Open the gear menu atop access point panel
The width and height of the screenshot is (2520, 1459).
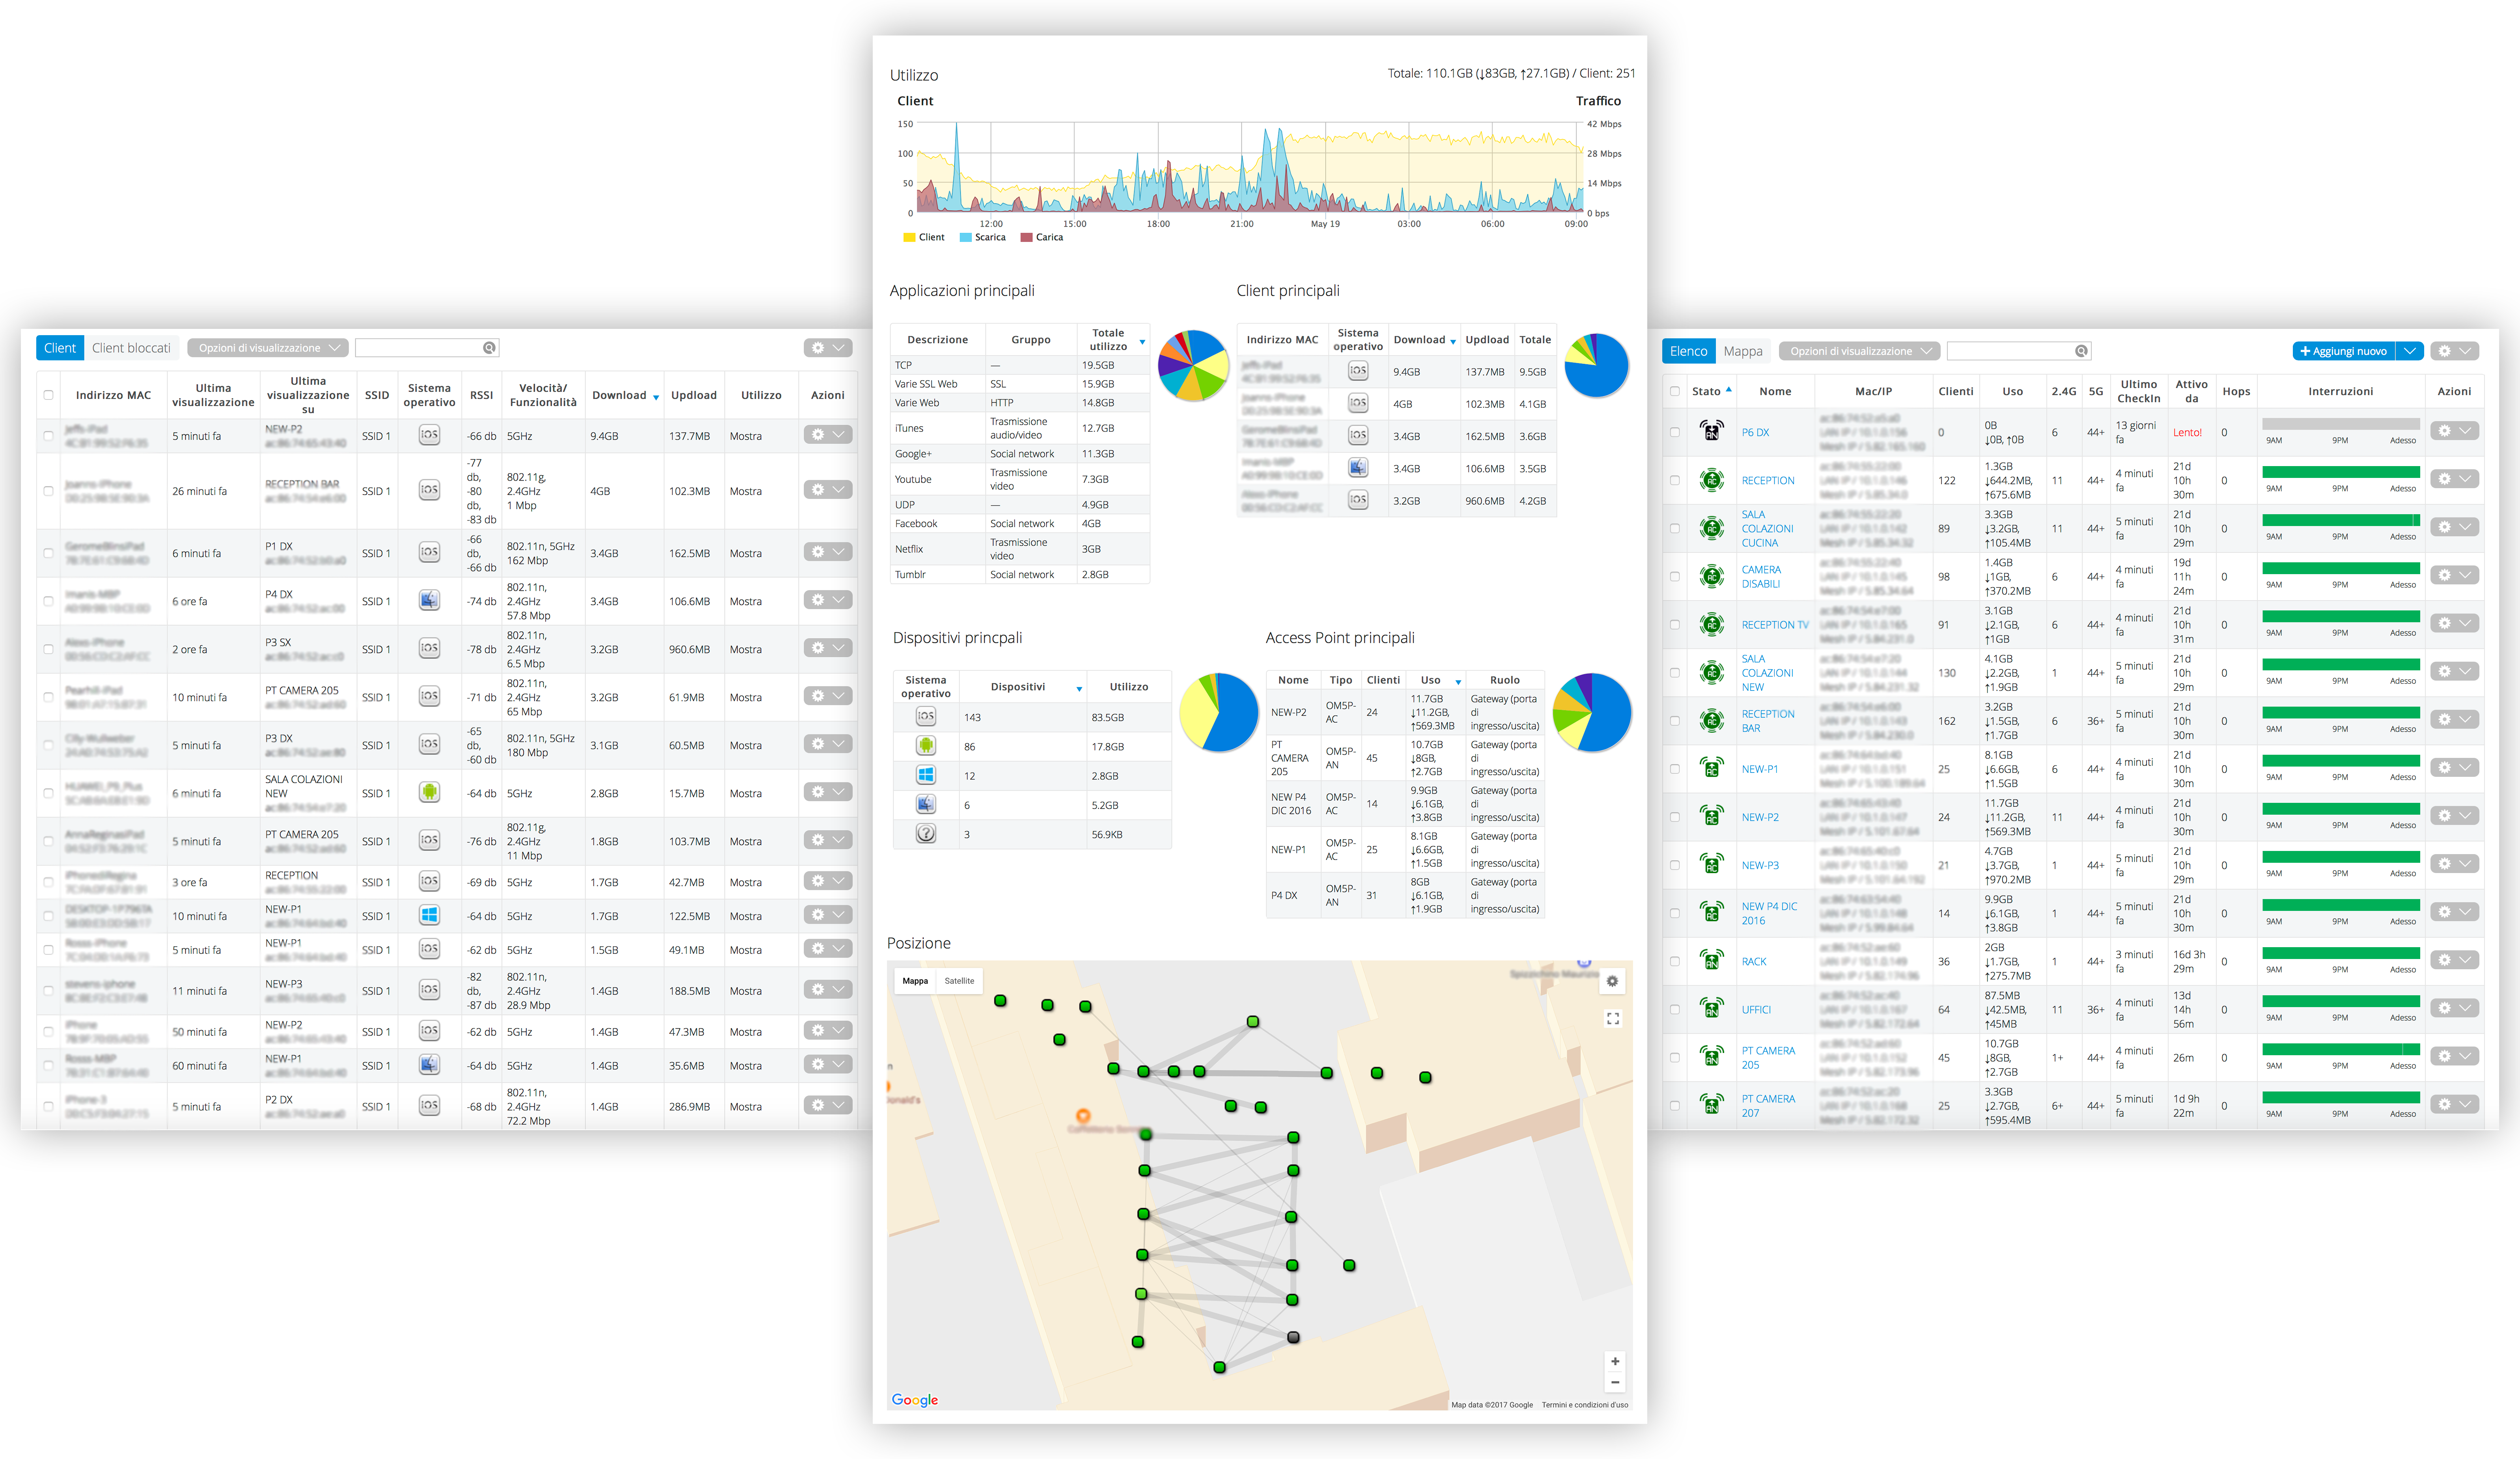coord(2454,351)
